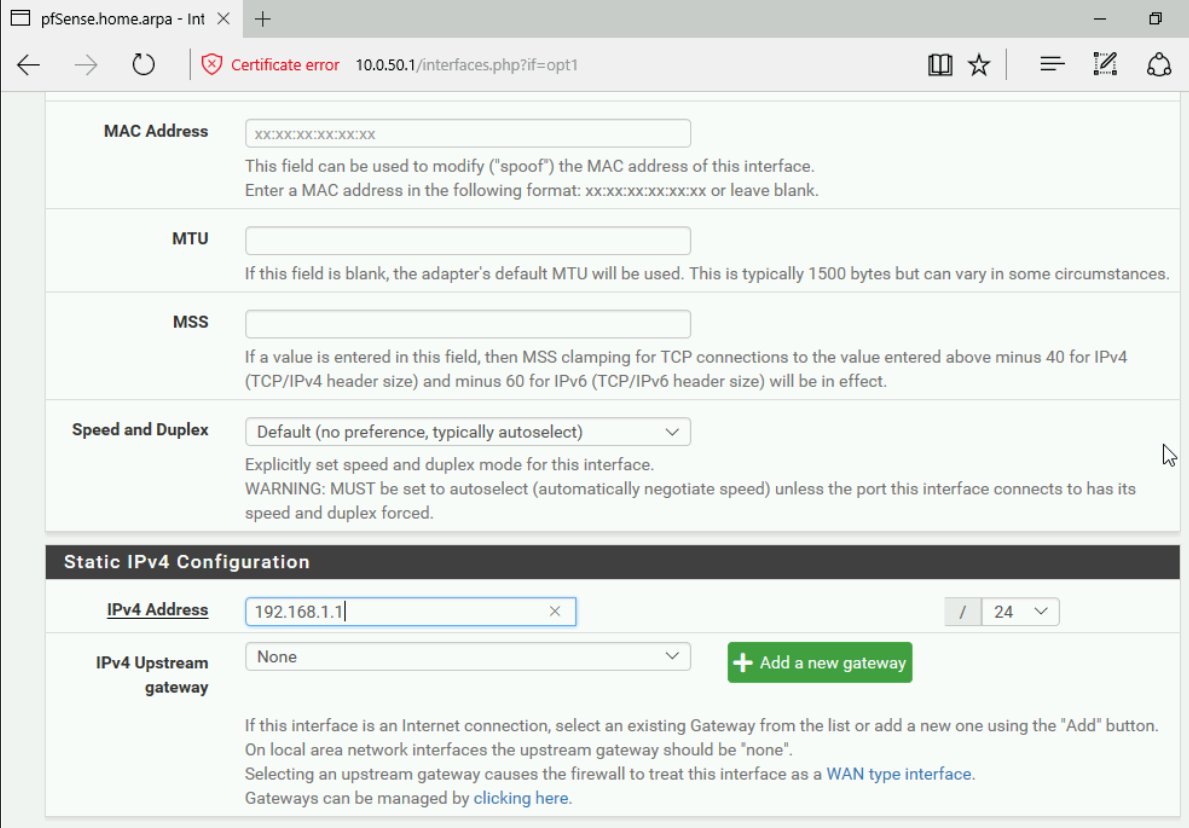The image size is (1189, 828).
Task: Clear the IPv4 Address field X
Action: coord(555,611)
